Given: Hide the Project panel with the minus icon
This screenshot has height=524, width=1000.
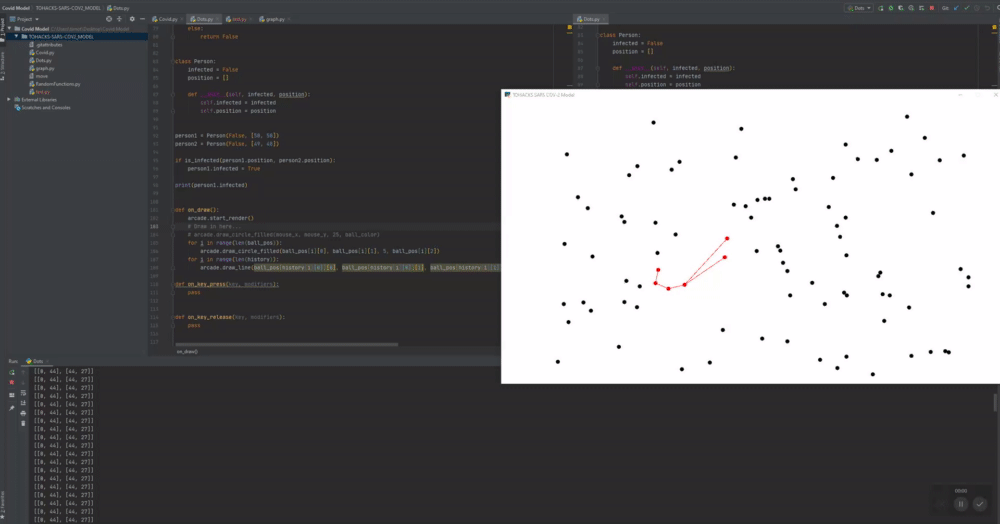Looking at the screenshot, I should pyautogui.click(x=142, y=19).
